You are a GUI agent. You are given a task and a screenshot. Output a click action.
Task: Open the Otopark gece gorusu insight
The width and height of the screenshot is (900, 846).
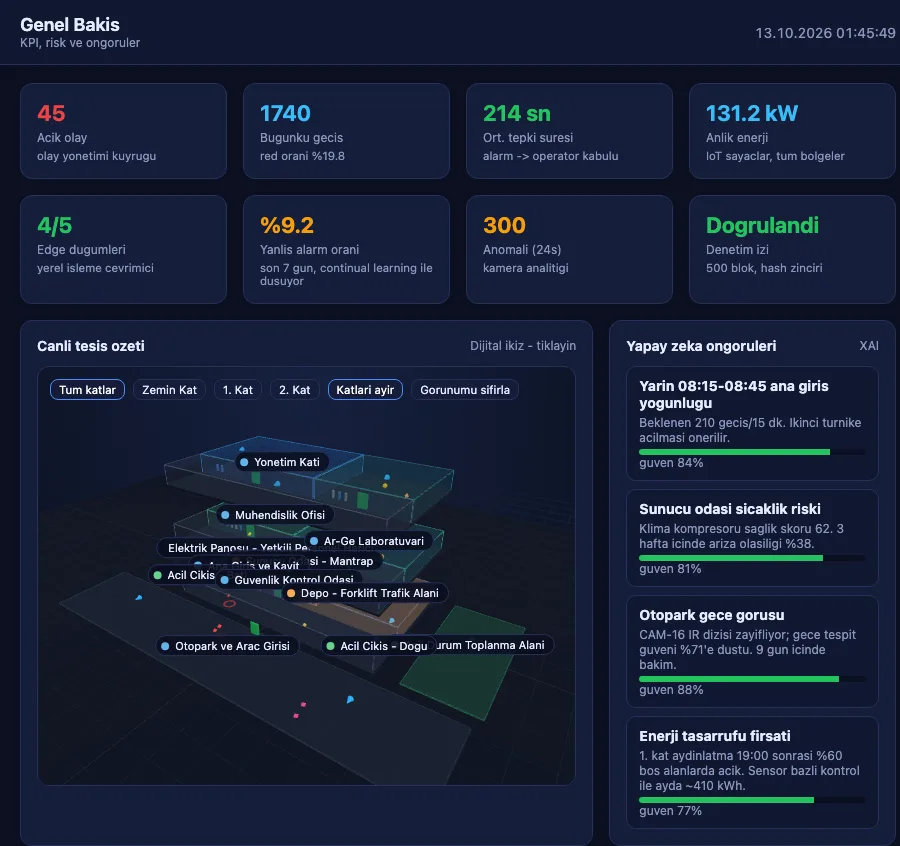click(752, 651)
